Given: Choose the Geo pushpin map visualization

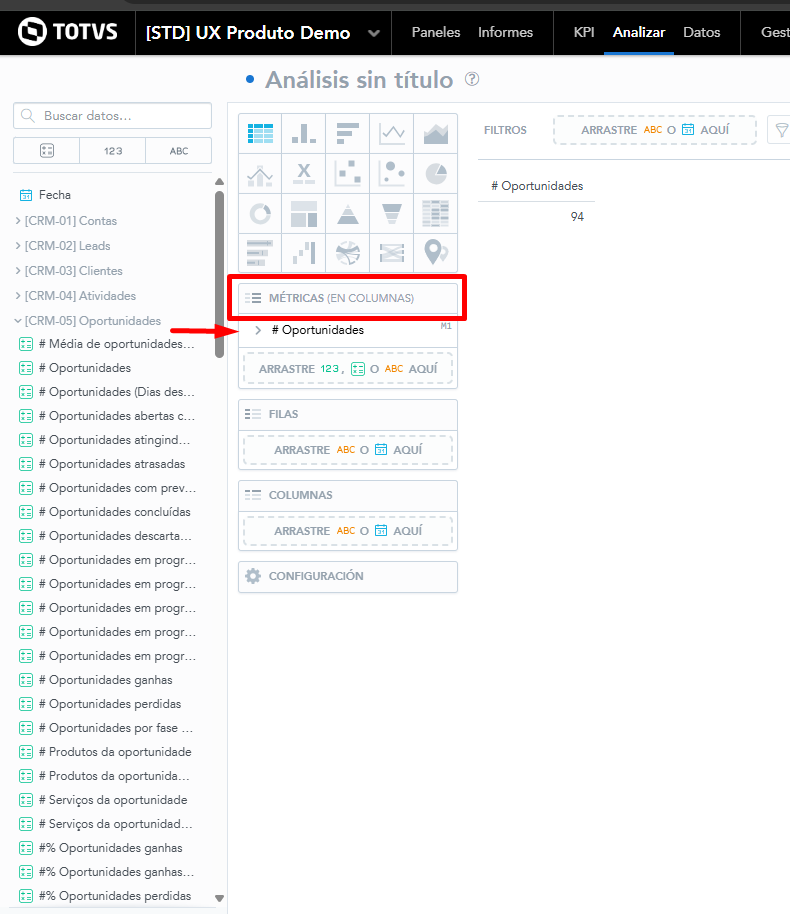Looking at the screenshot, I should click(x=436, y=253).
